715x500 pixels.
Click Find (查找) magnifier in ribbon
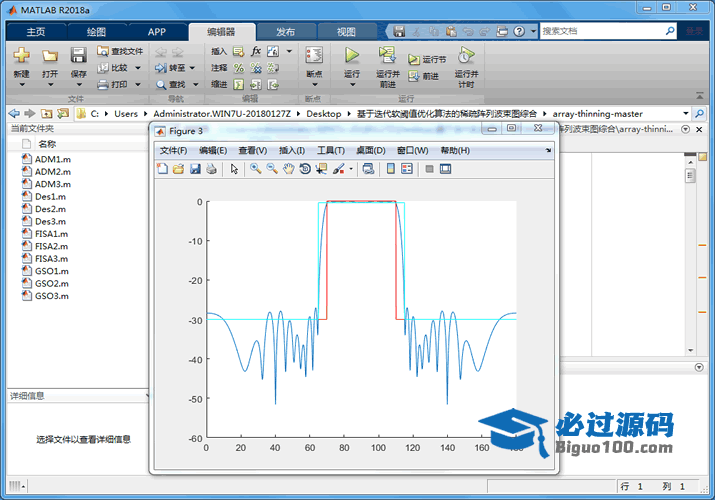coord(171,84)
